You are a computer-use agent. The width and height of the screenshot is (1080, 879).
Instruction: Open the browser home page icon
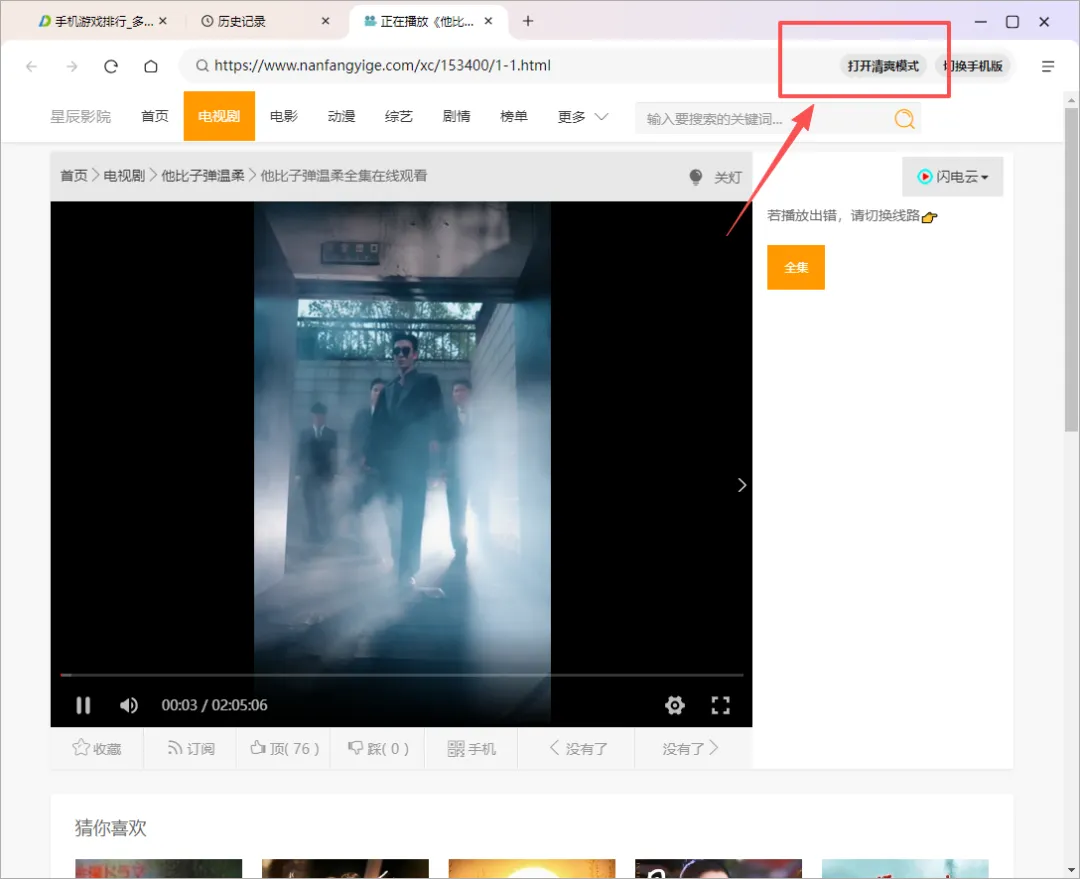pos(151,66)
